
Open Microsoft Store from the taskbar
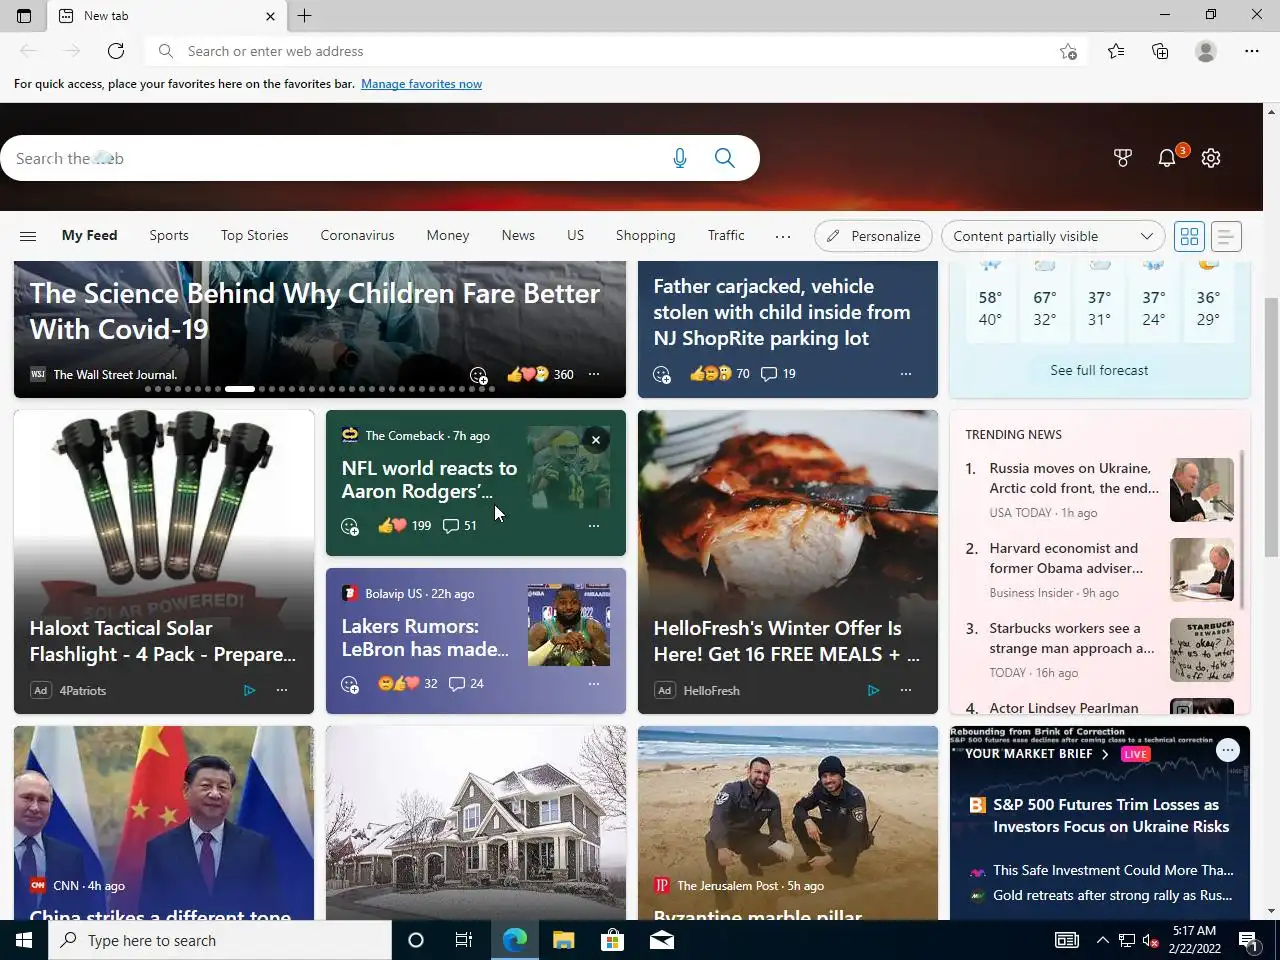[612, 940]
